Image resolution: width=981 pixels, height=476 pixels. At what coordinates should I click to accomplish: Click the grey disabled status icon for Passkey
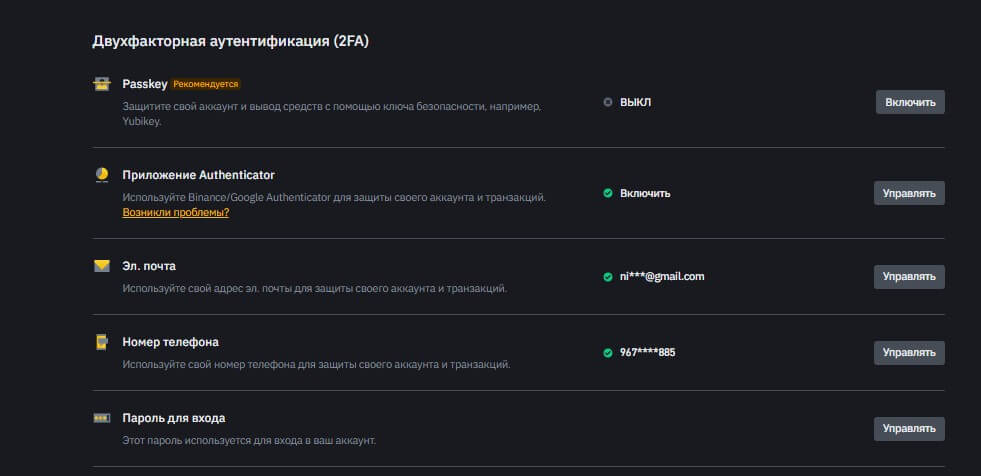coord(608,102)
